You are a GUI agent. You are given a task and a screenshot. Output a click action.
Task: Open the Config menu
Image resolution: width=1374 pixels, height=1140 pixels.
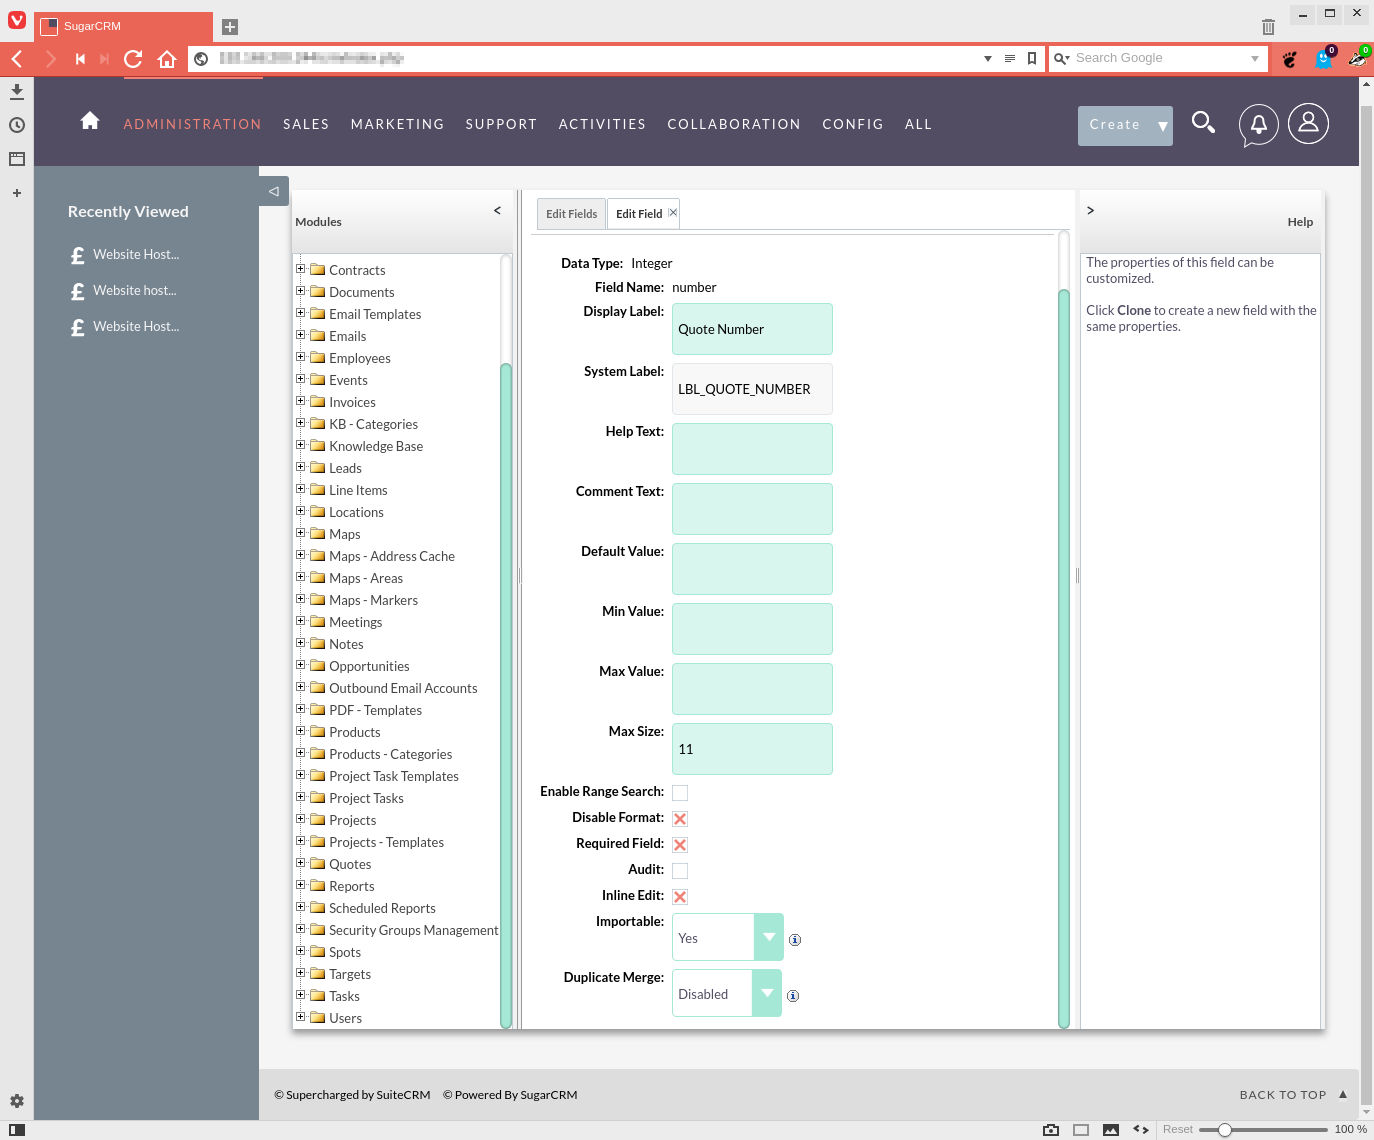[x=853, y=124]
